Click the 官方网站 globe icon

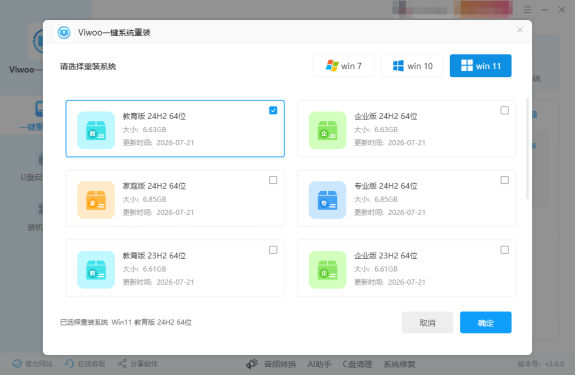click(x=17, y=364)
